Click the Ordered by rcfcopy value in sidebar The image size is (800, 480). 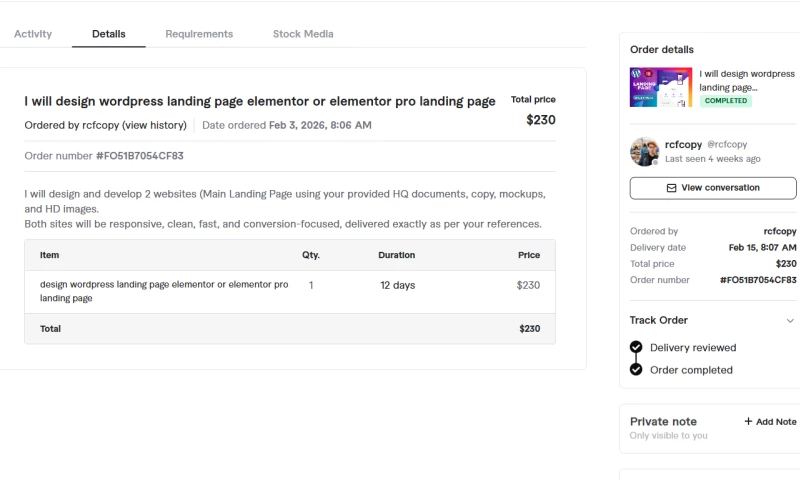coord(780,231)
